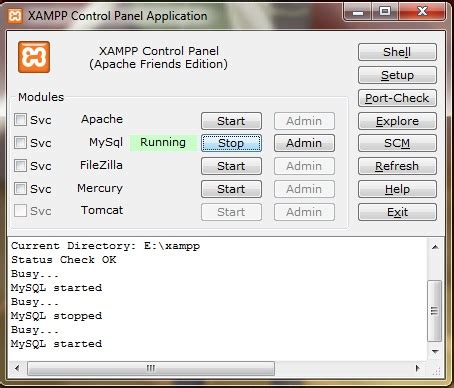454x388 pixels.
Task: Click the 'Status Check OK' log line
Action: coord(64,260)
